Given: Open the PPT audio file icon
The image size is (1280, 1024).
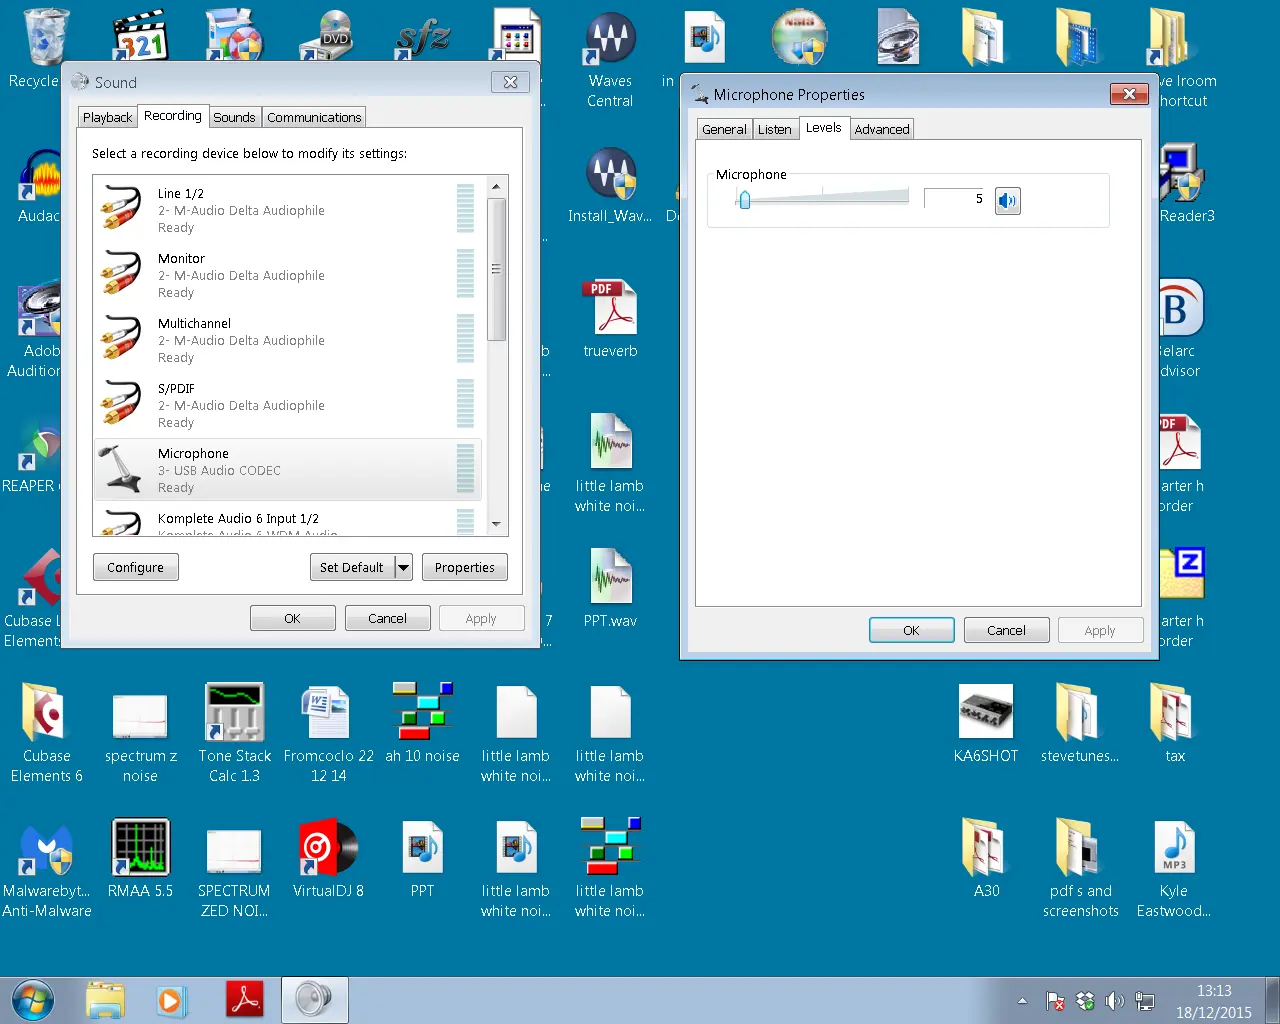Looking at the screenshot, I should click(x=422, y=858).
